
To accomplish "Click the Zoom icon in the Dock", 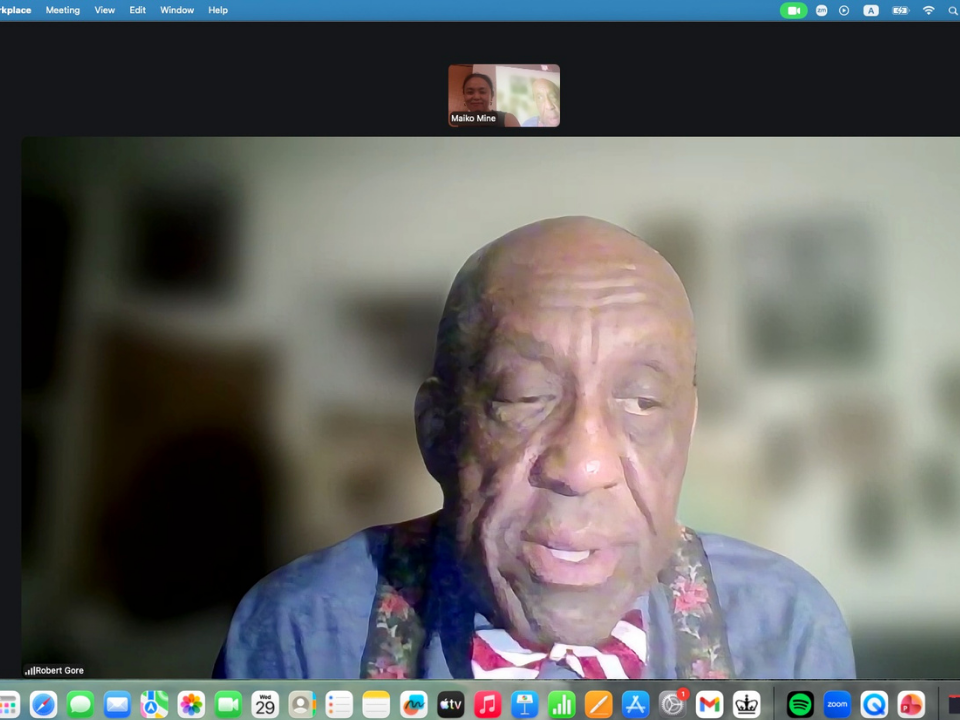I will coord(837,705).
